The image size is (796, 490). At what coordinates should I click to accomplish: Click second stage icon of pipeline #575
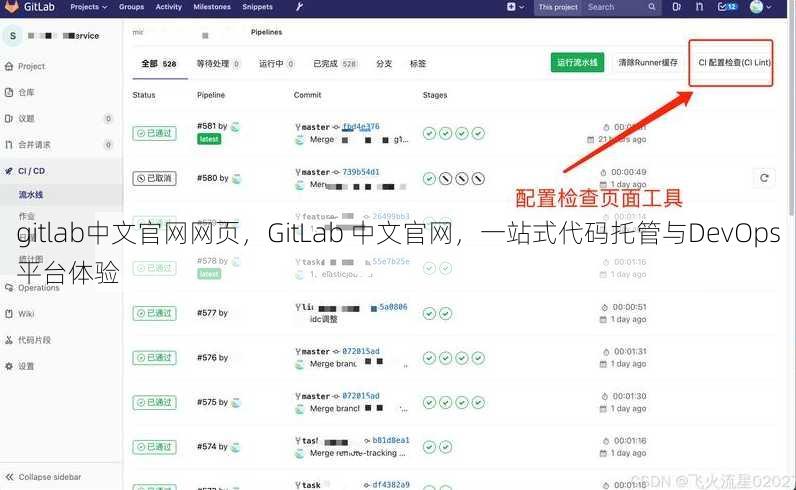tap(446, 403)
